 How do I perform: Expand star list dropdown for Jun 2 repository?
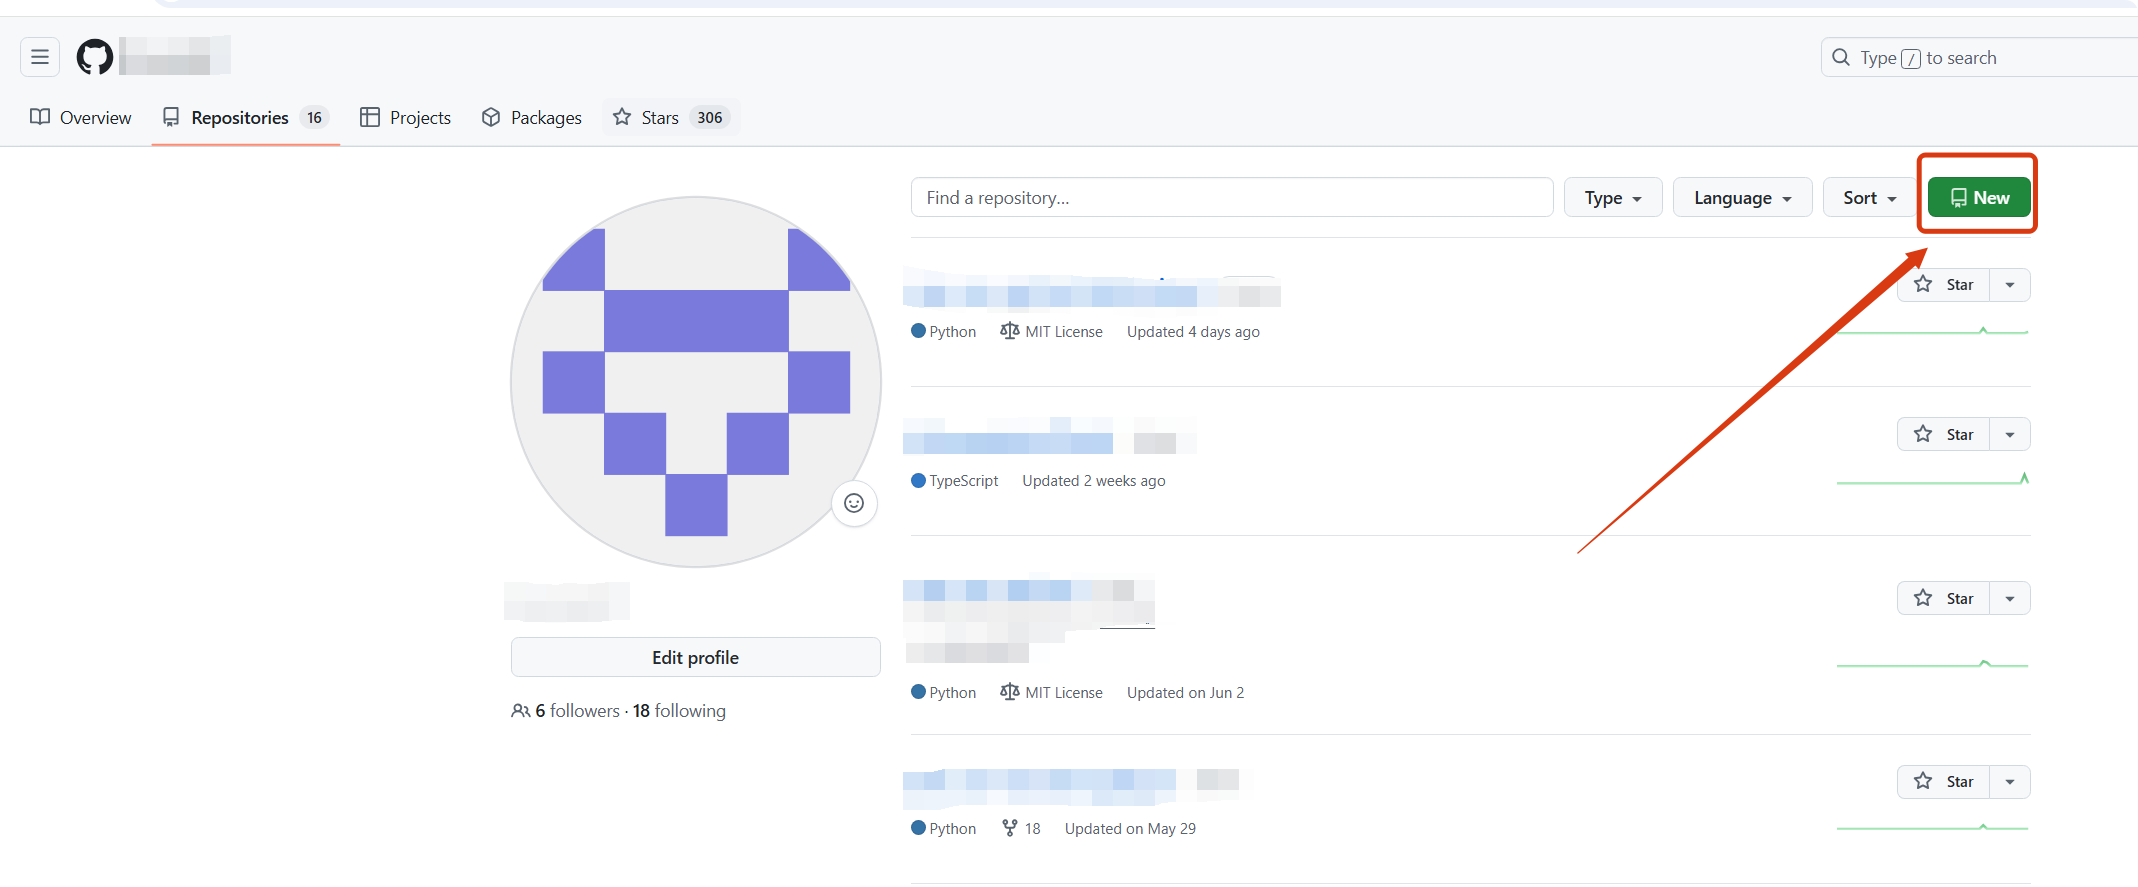pyautogui.click(x=2010, y=598)
